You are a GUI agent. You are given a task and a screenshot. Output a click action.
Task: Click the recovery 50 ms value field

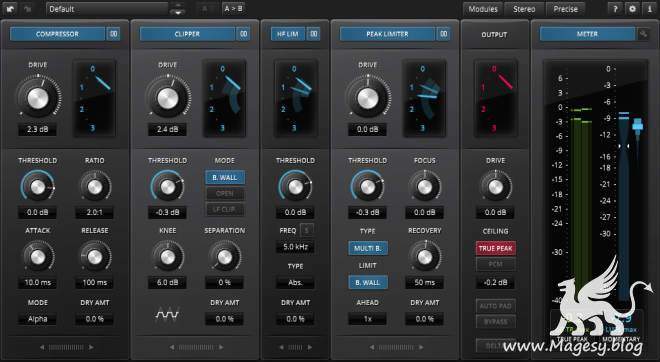click(x=425, y=282)
